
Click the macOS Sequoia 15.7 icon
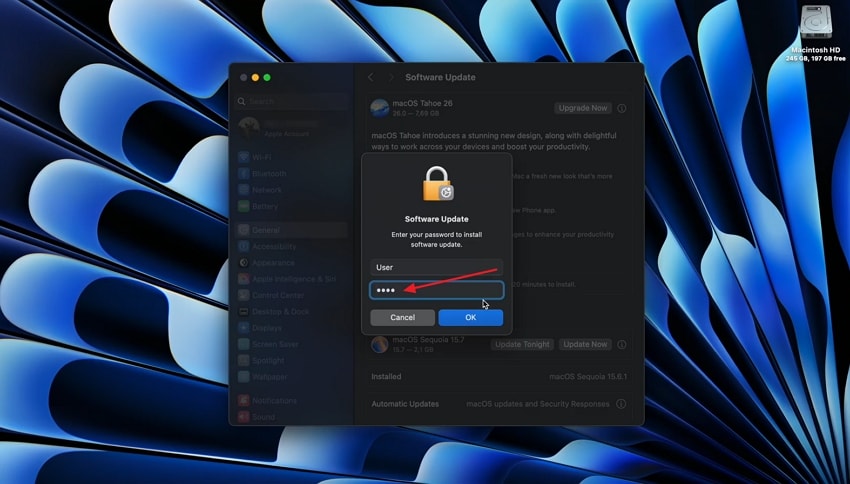[x=379, y=344]
